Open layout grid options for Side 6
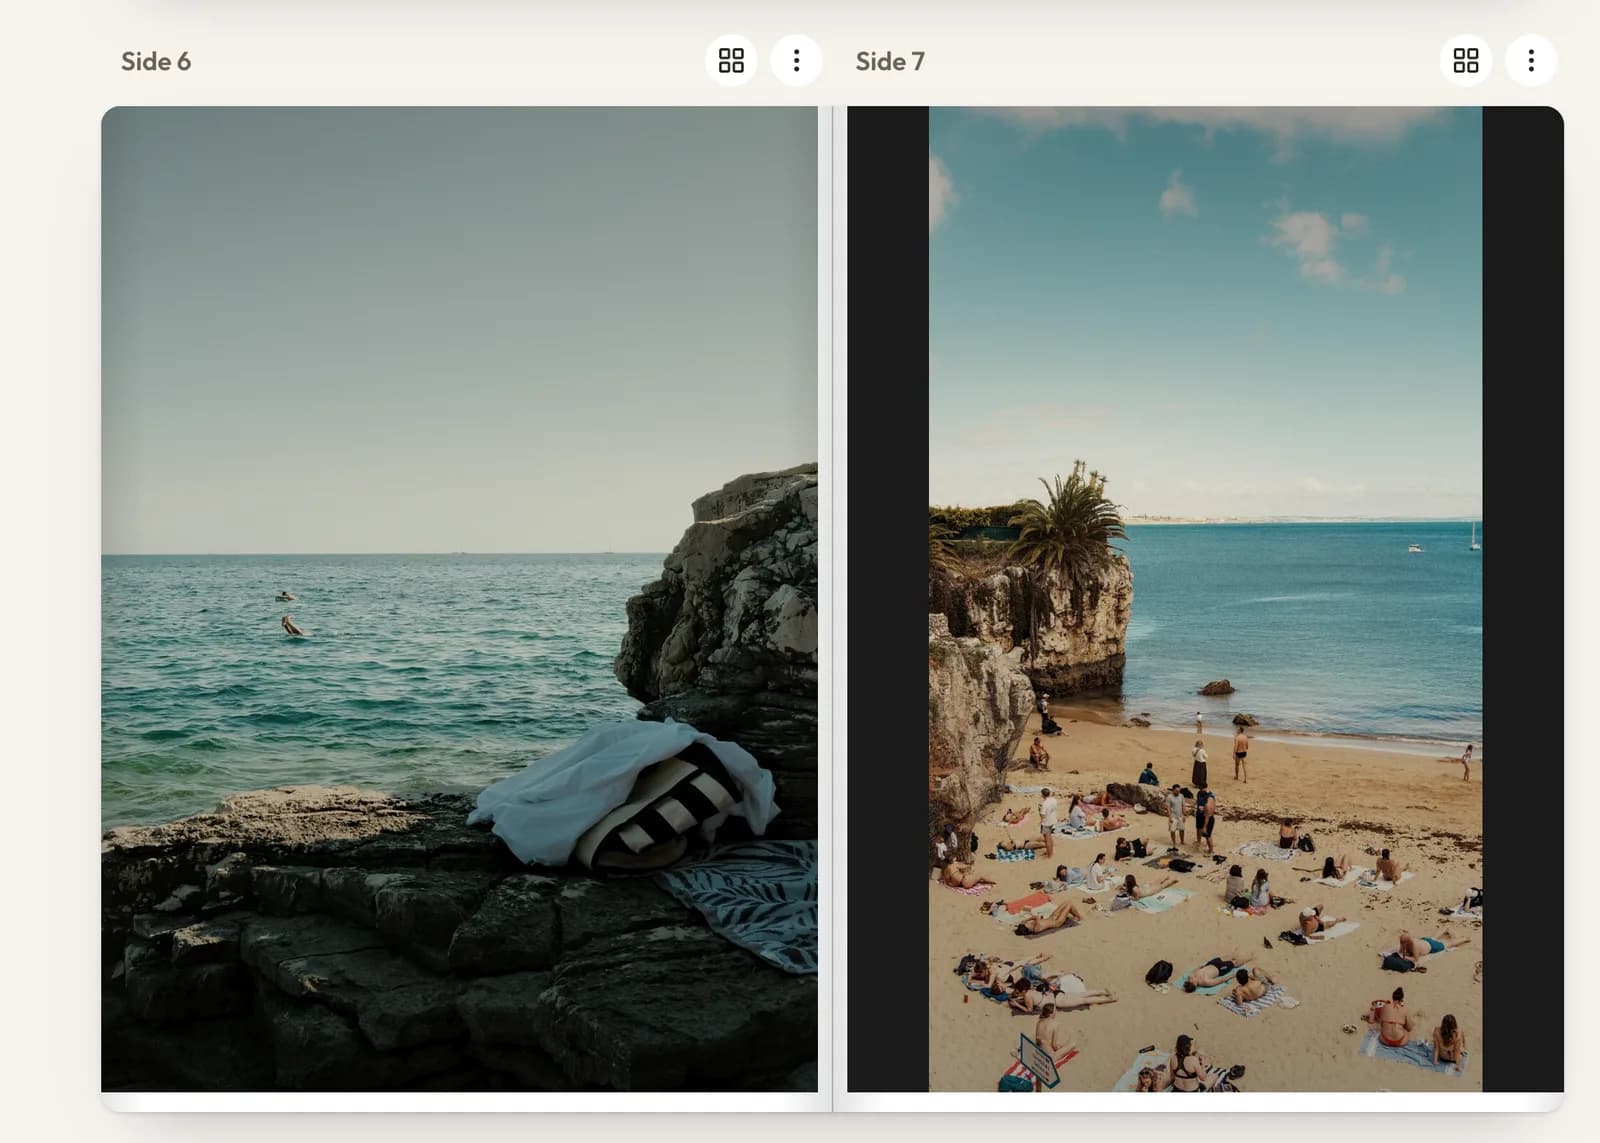Viewport: 1600px width, 1143px height. point(731,61)
